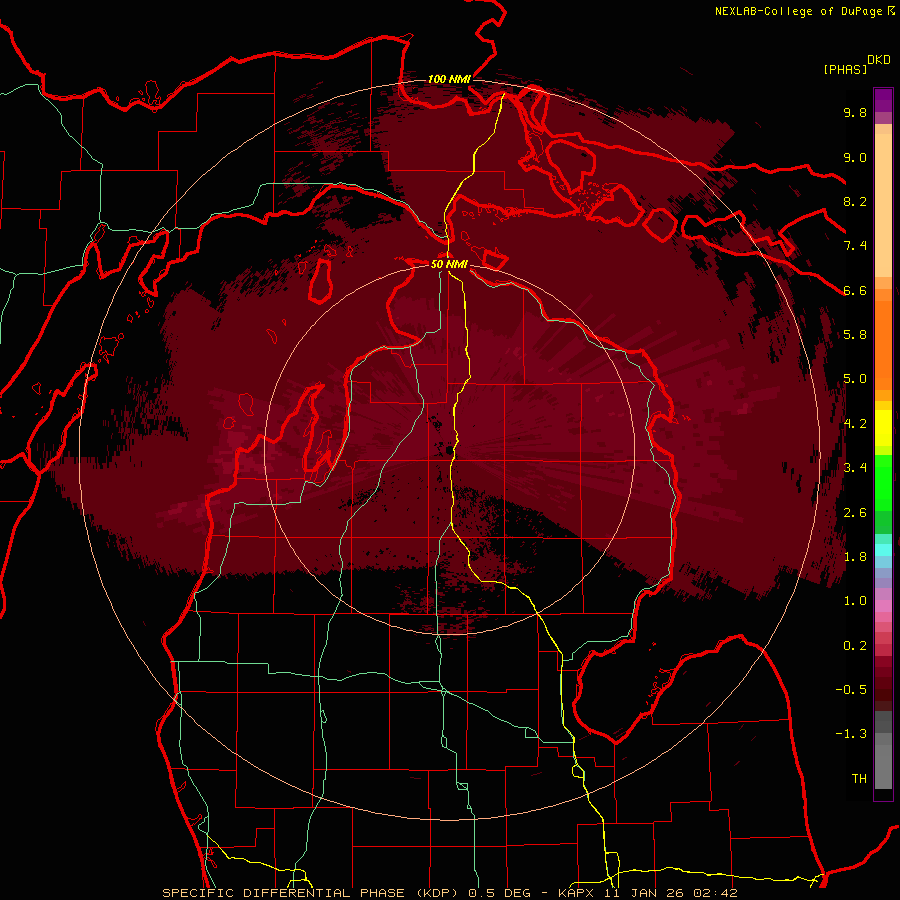Click the KAPX 11 JAN 26 02:42 timestamp
Viewport: 900px width, 900px height.
647,893
